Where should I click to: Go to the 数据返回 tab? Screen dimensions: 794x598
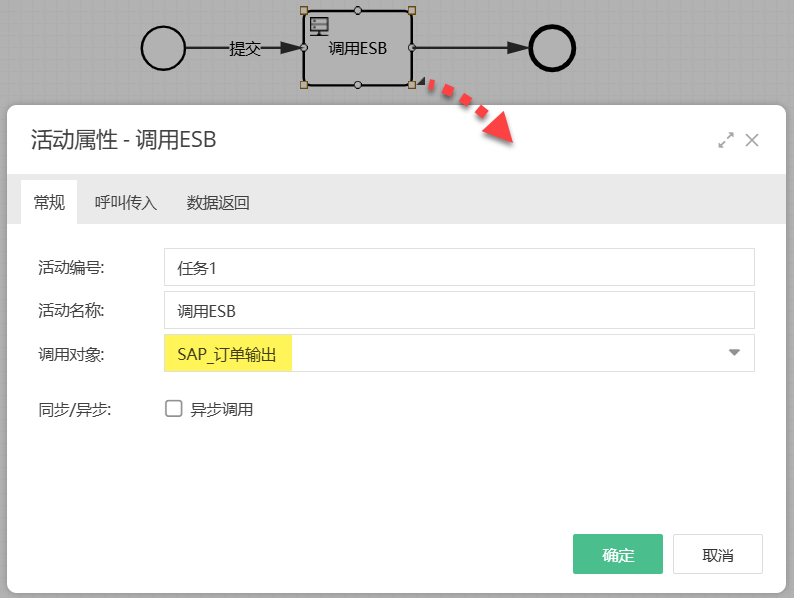(x=218, y=202)
